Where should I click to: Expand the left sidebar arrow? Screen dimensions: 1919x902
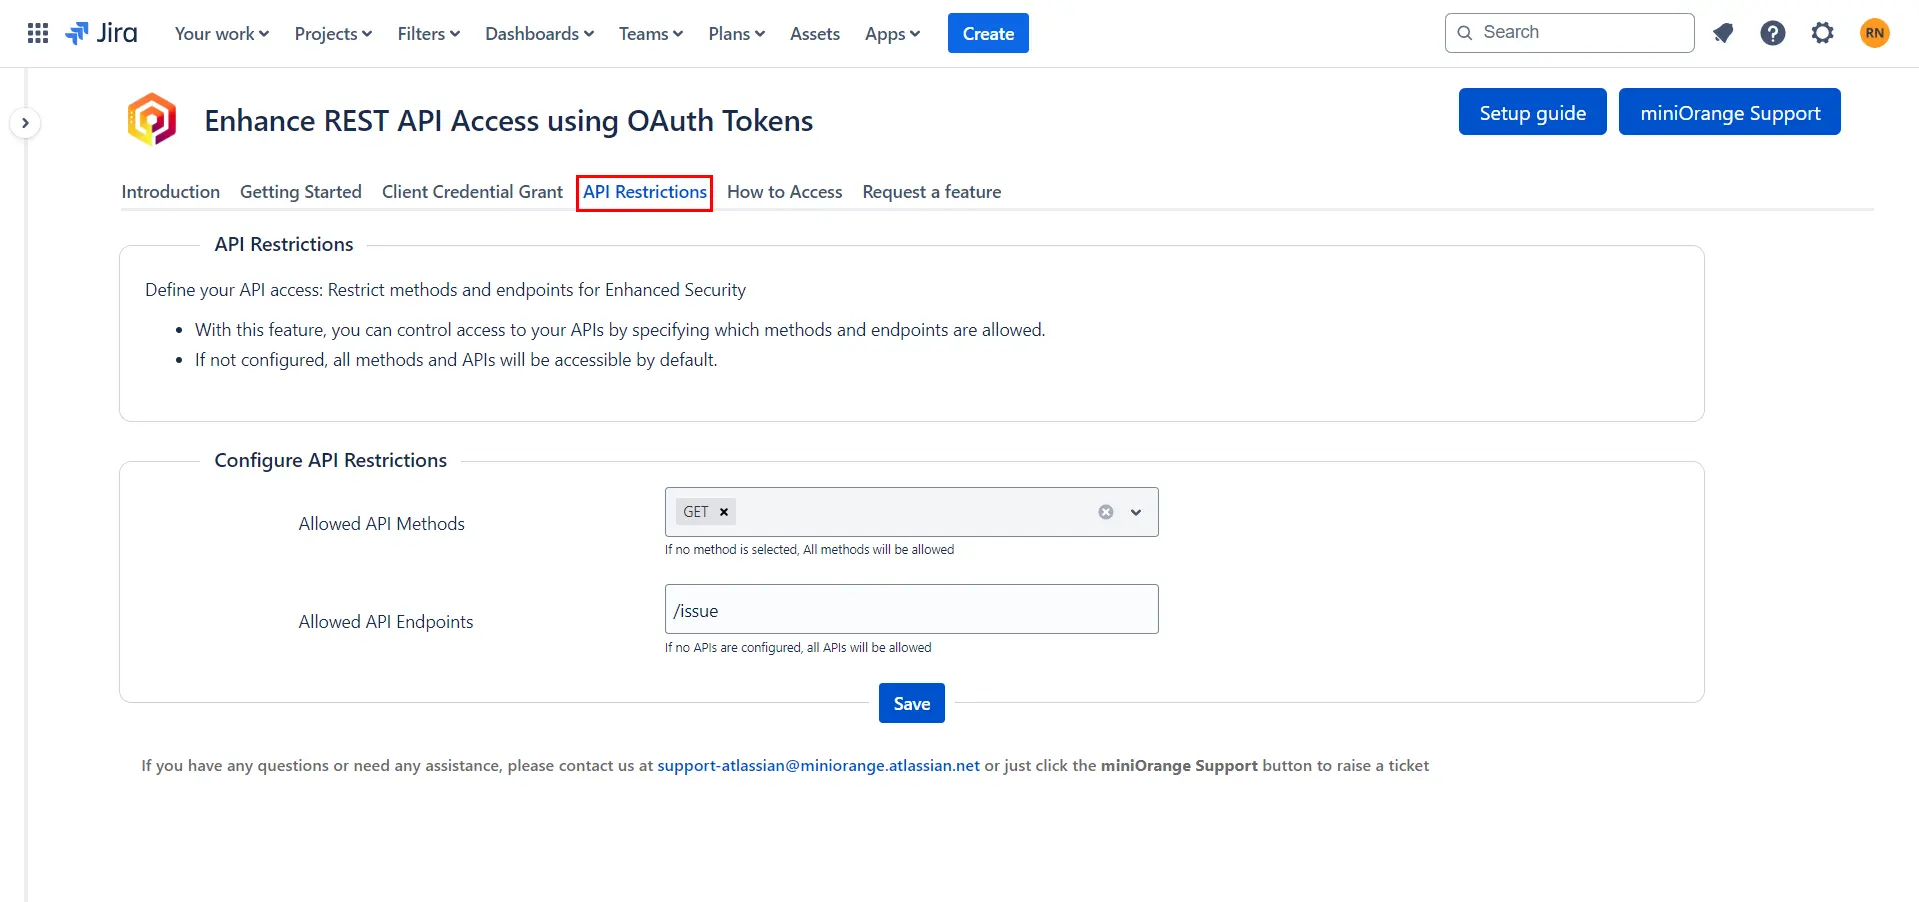[x=25, y=123]
